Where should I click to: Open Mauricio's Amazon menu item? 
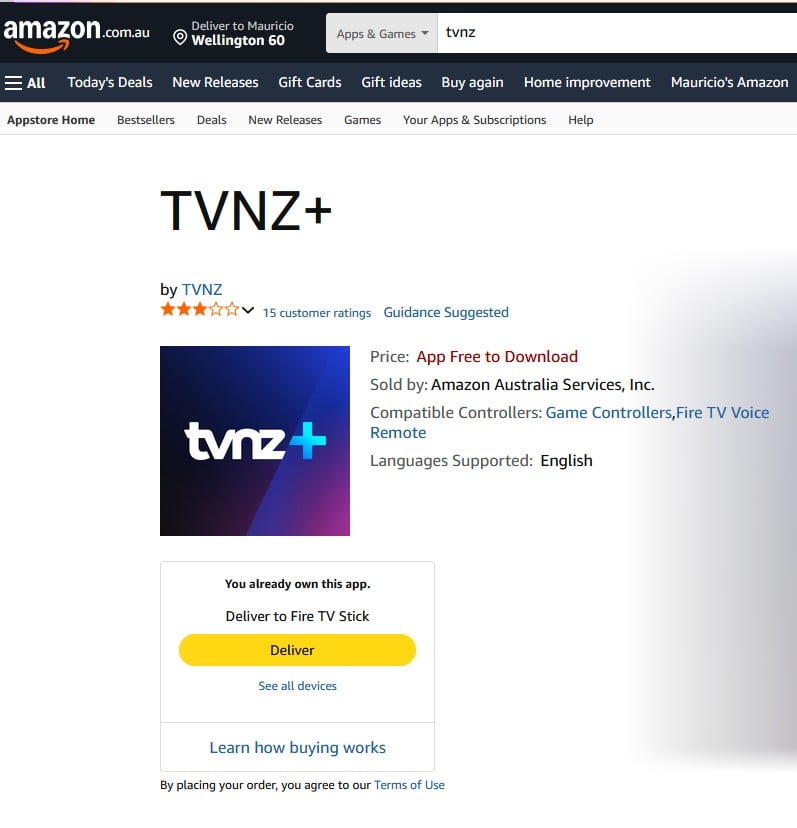click(729, 82)
